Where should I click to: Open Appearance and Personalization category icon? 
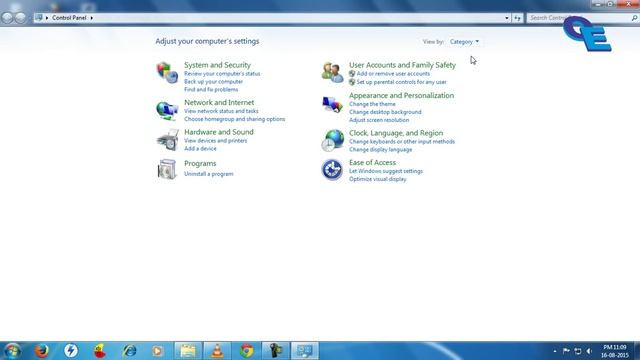(332, 104)
